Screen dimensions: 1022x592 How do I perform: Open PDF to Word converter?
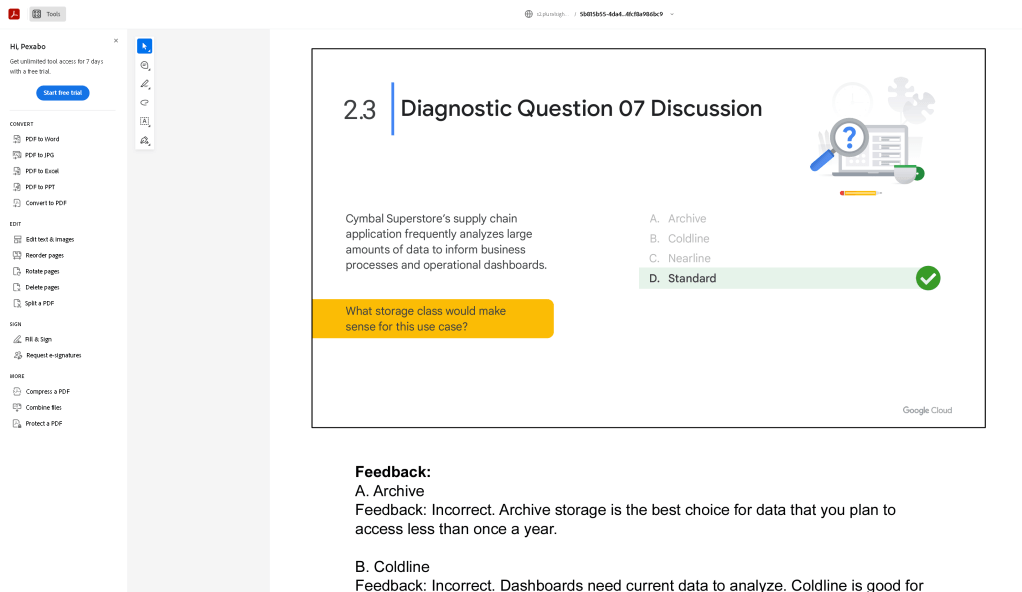(42, 139)
